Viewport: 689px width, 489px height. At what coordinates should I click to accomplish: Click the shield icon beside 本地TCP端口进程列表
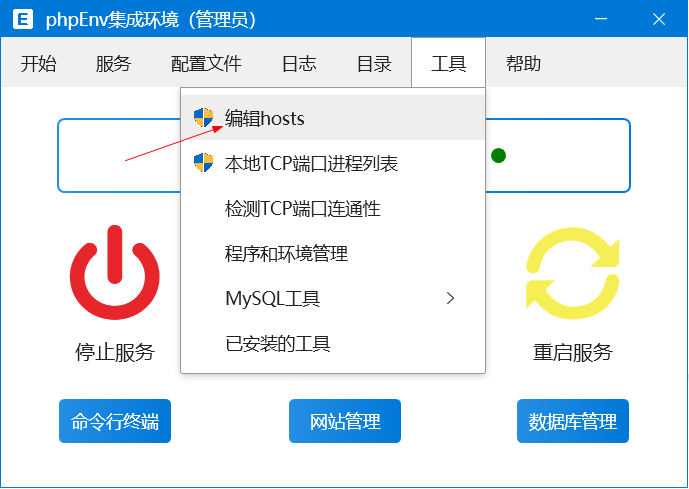203,163
